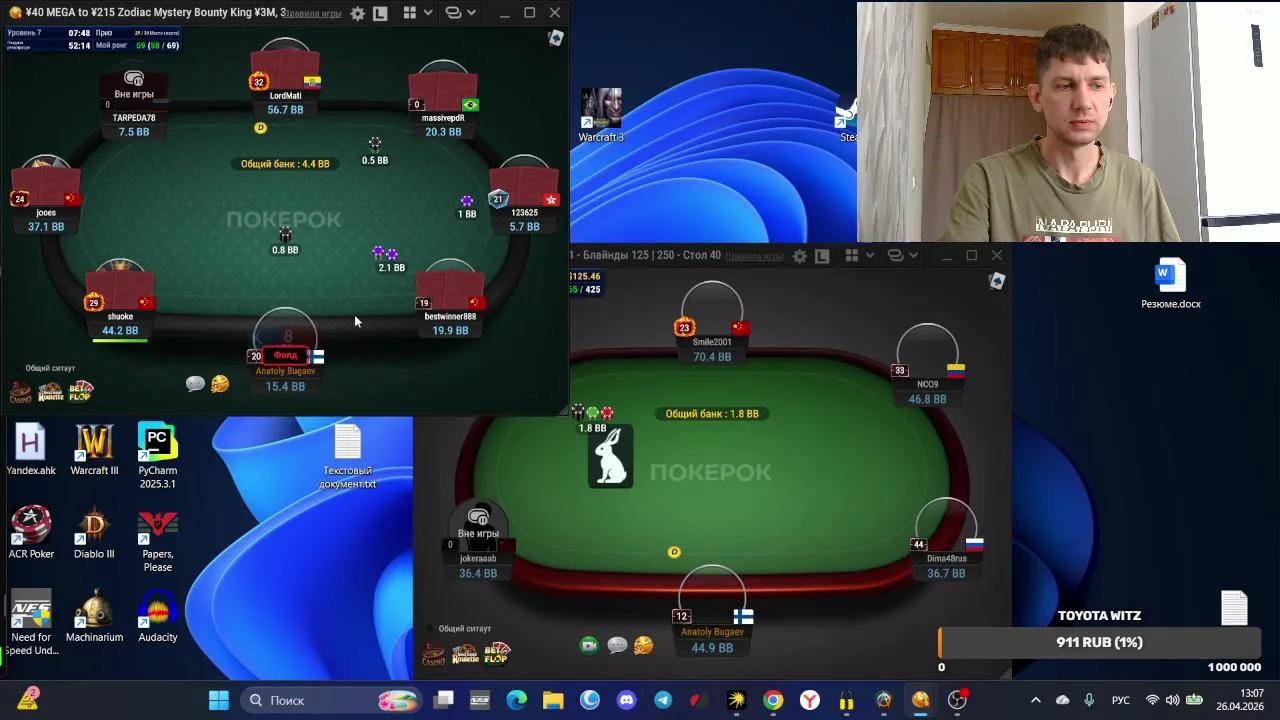
Task: Expand chip display dropdown arrow in top-left poker window
Action: click(x=471, y=14)
